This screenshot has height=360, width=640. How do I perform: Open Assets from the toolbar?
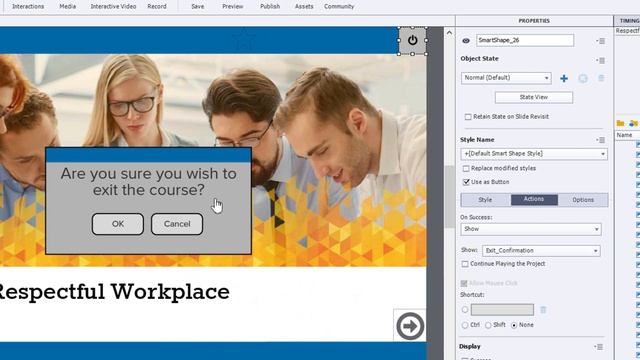tap(304, 7)
